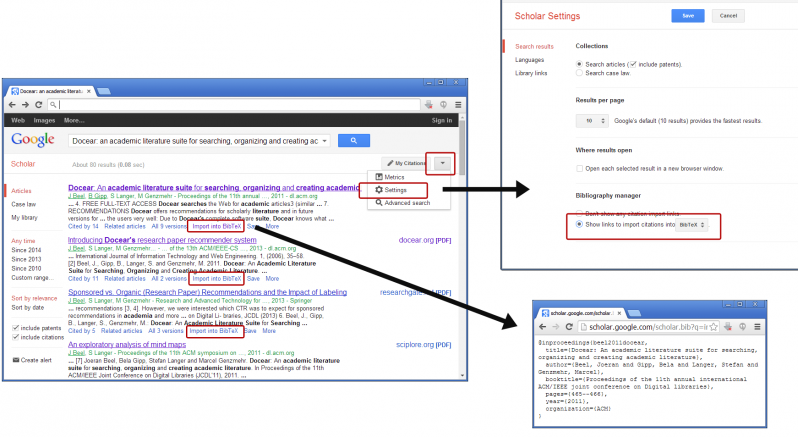Reload the Google Scholar results page
Screen dimensions: 798x437
click(x=38, y=105)
